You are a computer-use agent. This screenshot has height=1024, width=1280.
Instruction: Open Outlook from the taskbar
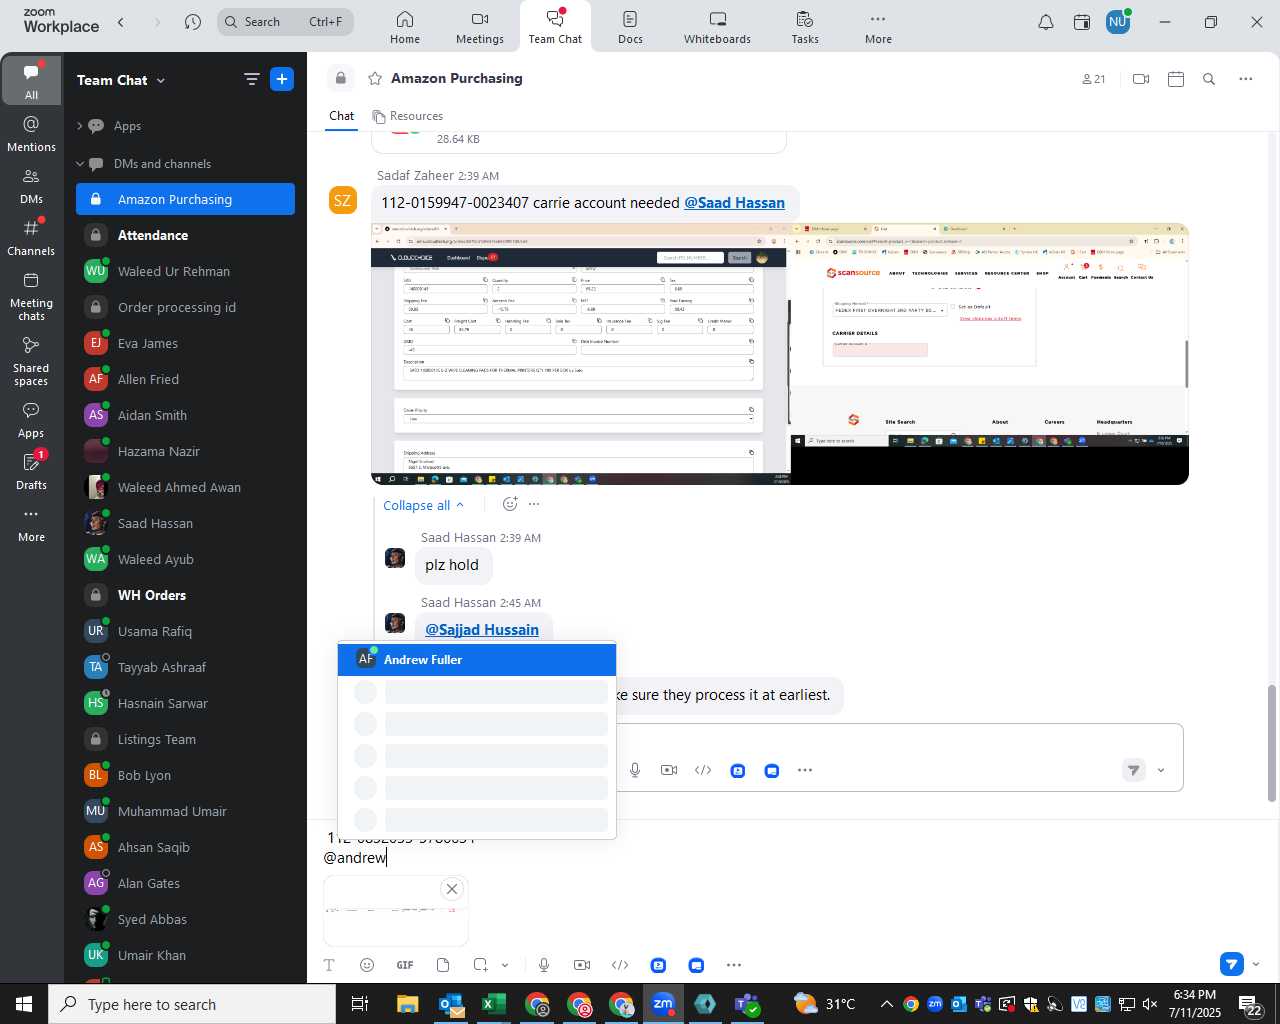pos(451,1004)
